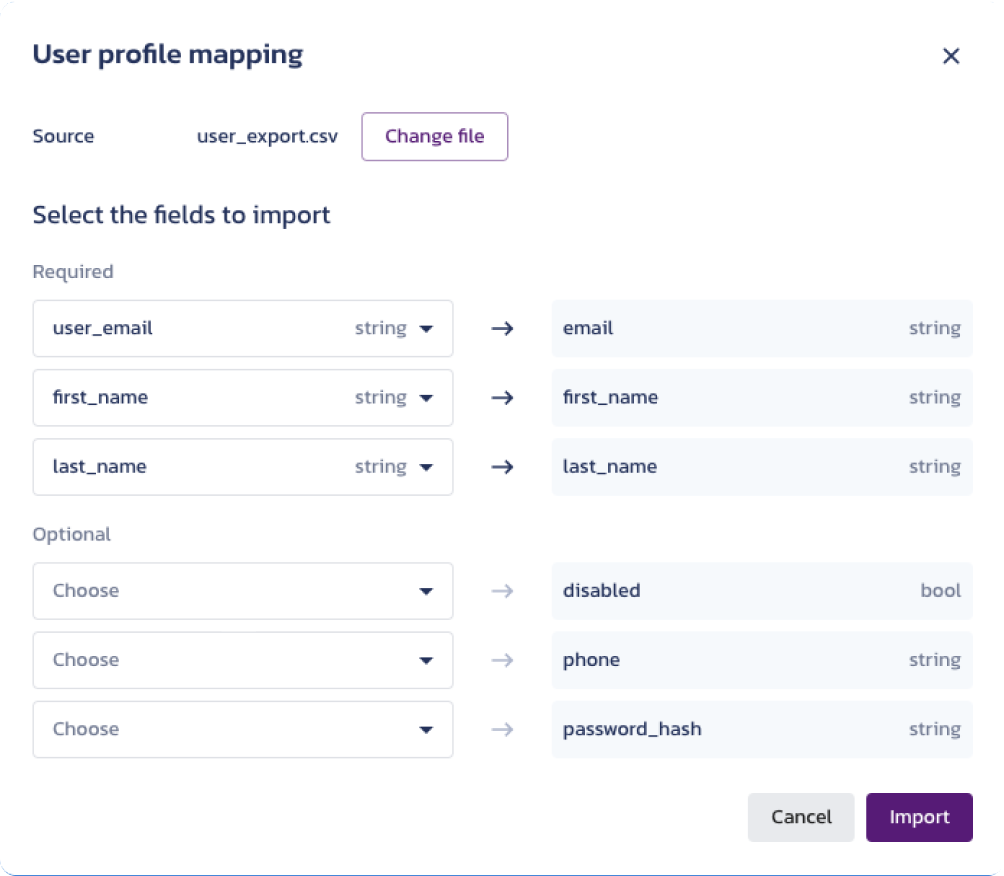
Task: Expand the first_name source field dropdown
Action: 242,397
